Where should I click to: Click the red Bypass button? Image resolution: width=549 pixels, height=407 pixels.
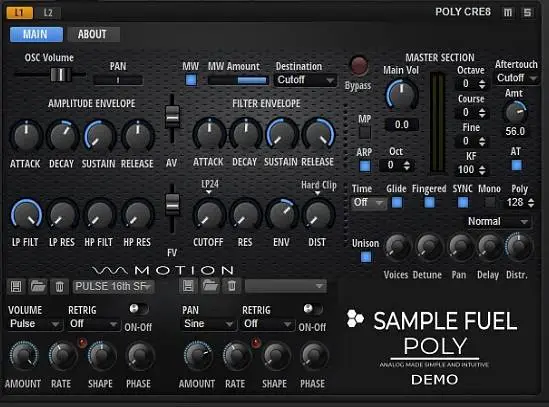[359, 65]
